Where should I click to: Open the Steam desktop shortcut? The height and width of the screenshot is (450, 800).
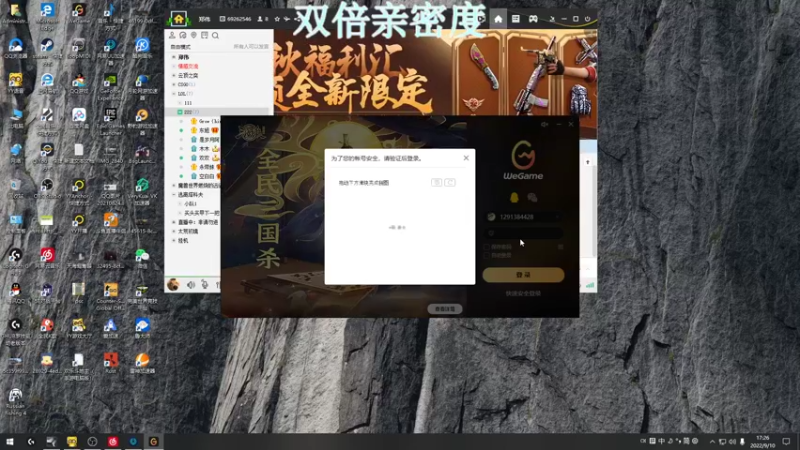coord(47,50)
